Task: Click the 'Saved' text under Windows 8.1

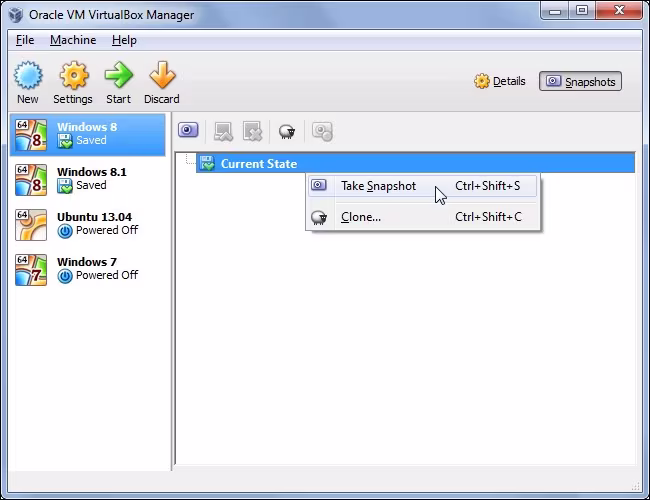Action: pos(91,185)
